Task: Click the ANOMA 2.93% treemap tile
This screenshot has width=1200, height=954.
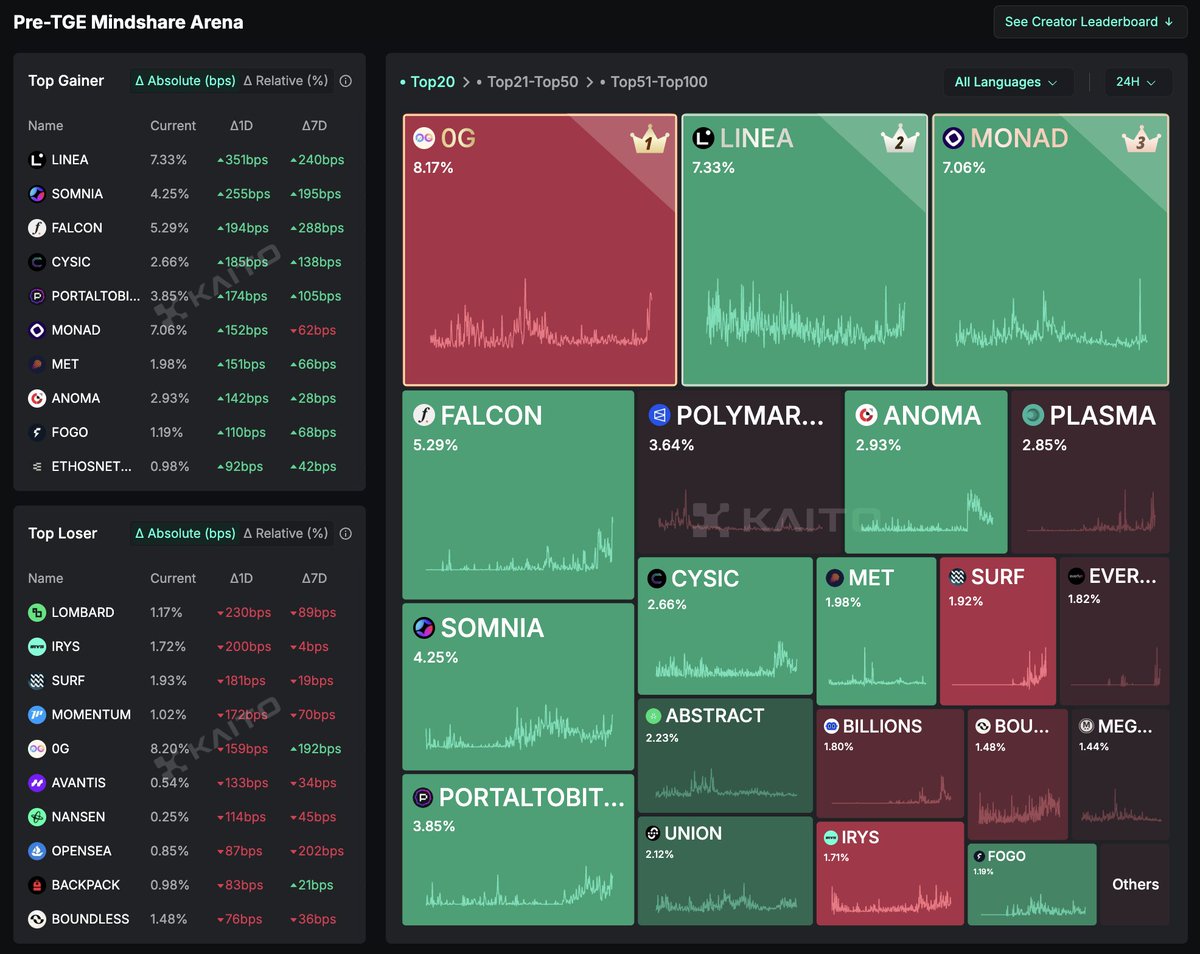Action: tap(926, 472)
